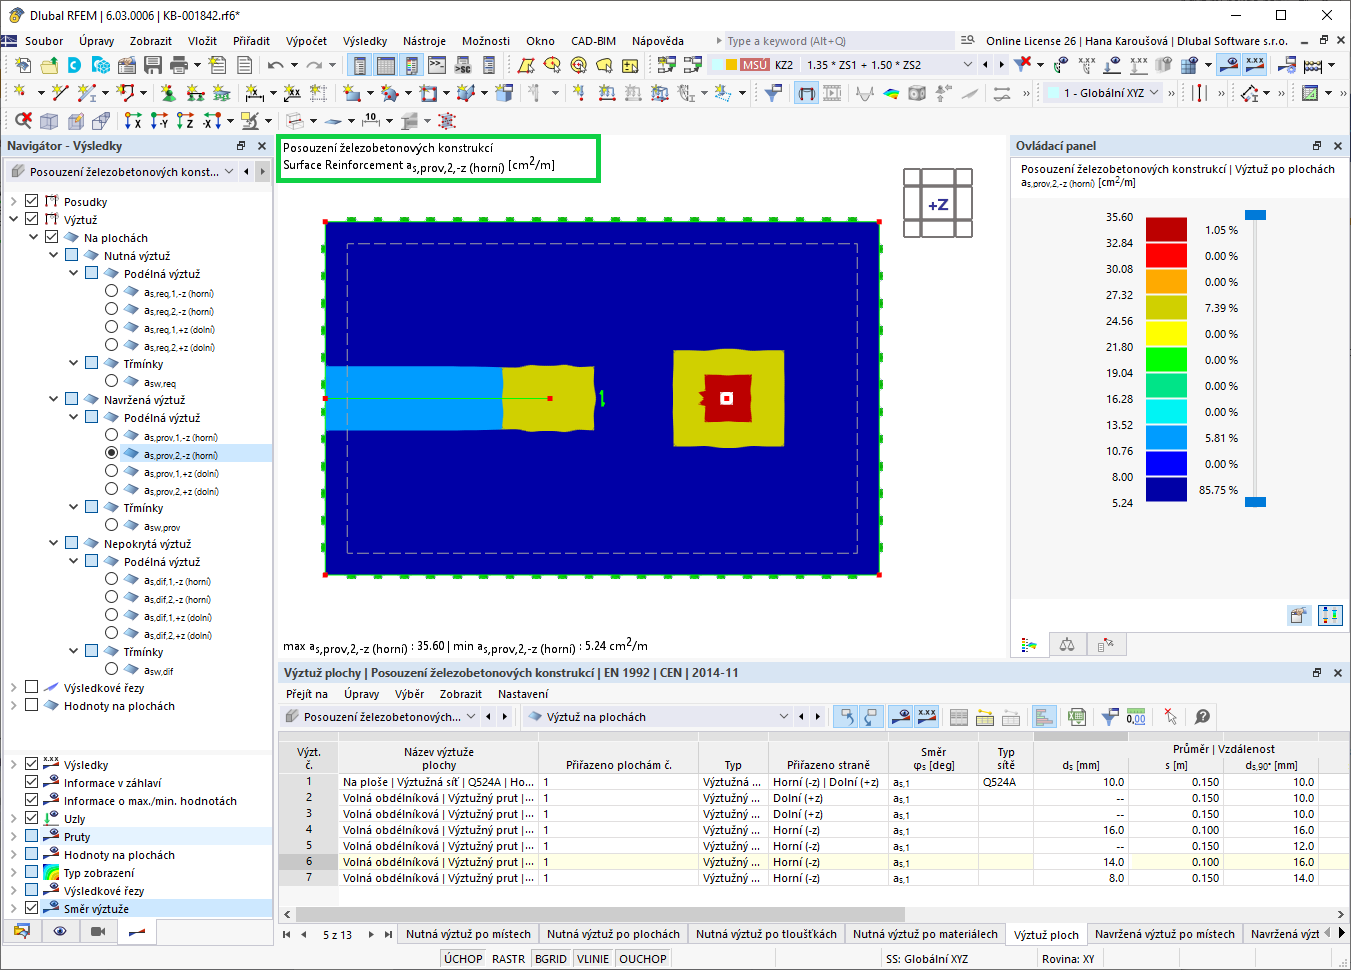Click the dimension tool icon showing 10
Screen dimensions: 1351x970
370,121
